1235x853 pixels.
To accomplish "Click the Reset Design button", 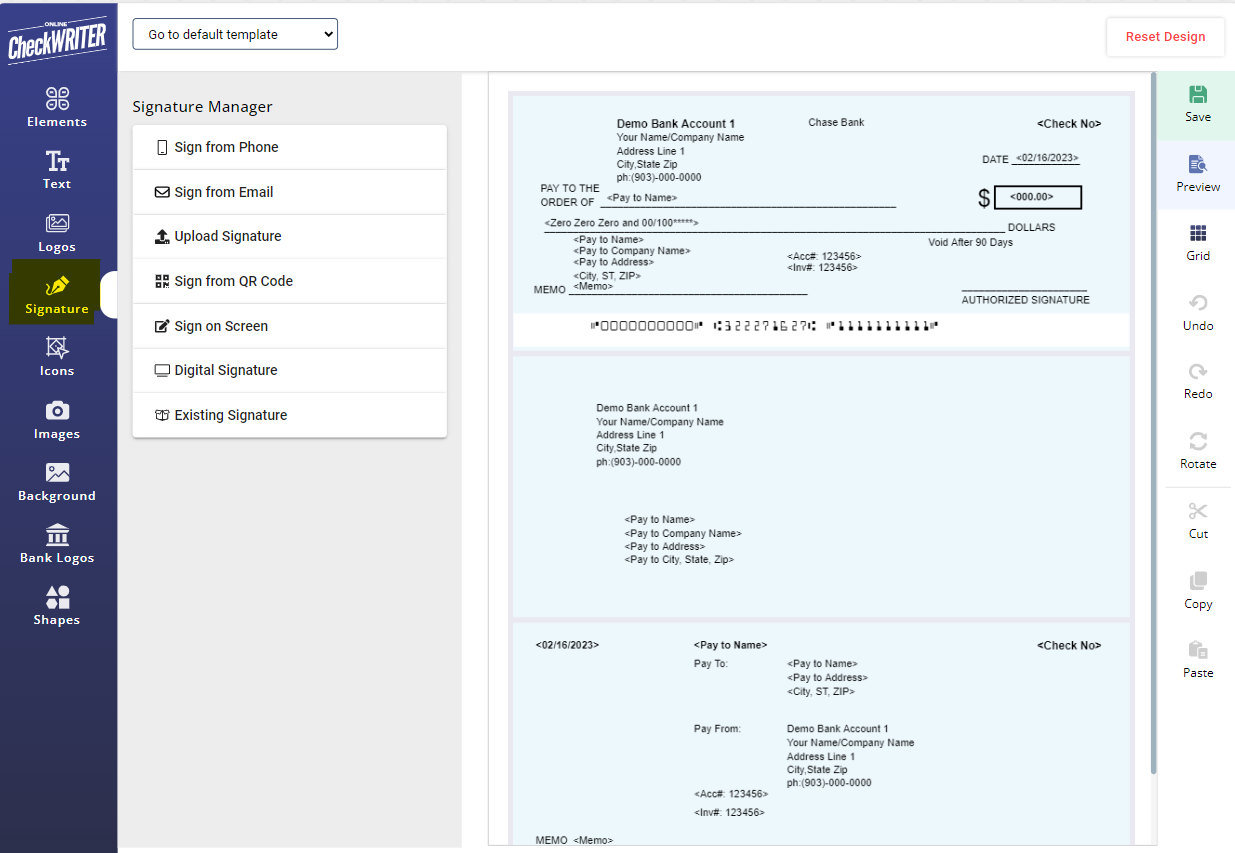I will coord(1165,37).
